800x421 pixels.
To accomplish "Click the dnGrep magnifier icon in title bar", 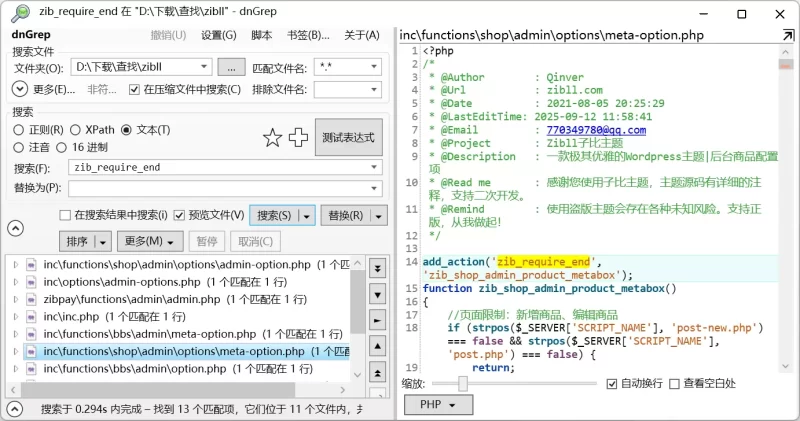I will coord(21,12).
